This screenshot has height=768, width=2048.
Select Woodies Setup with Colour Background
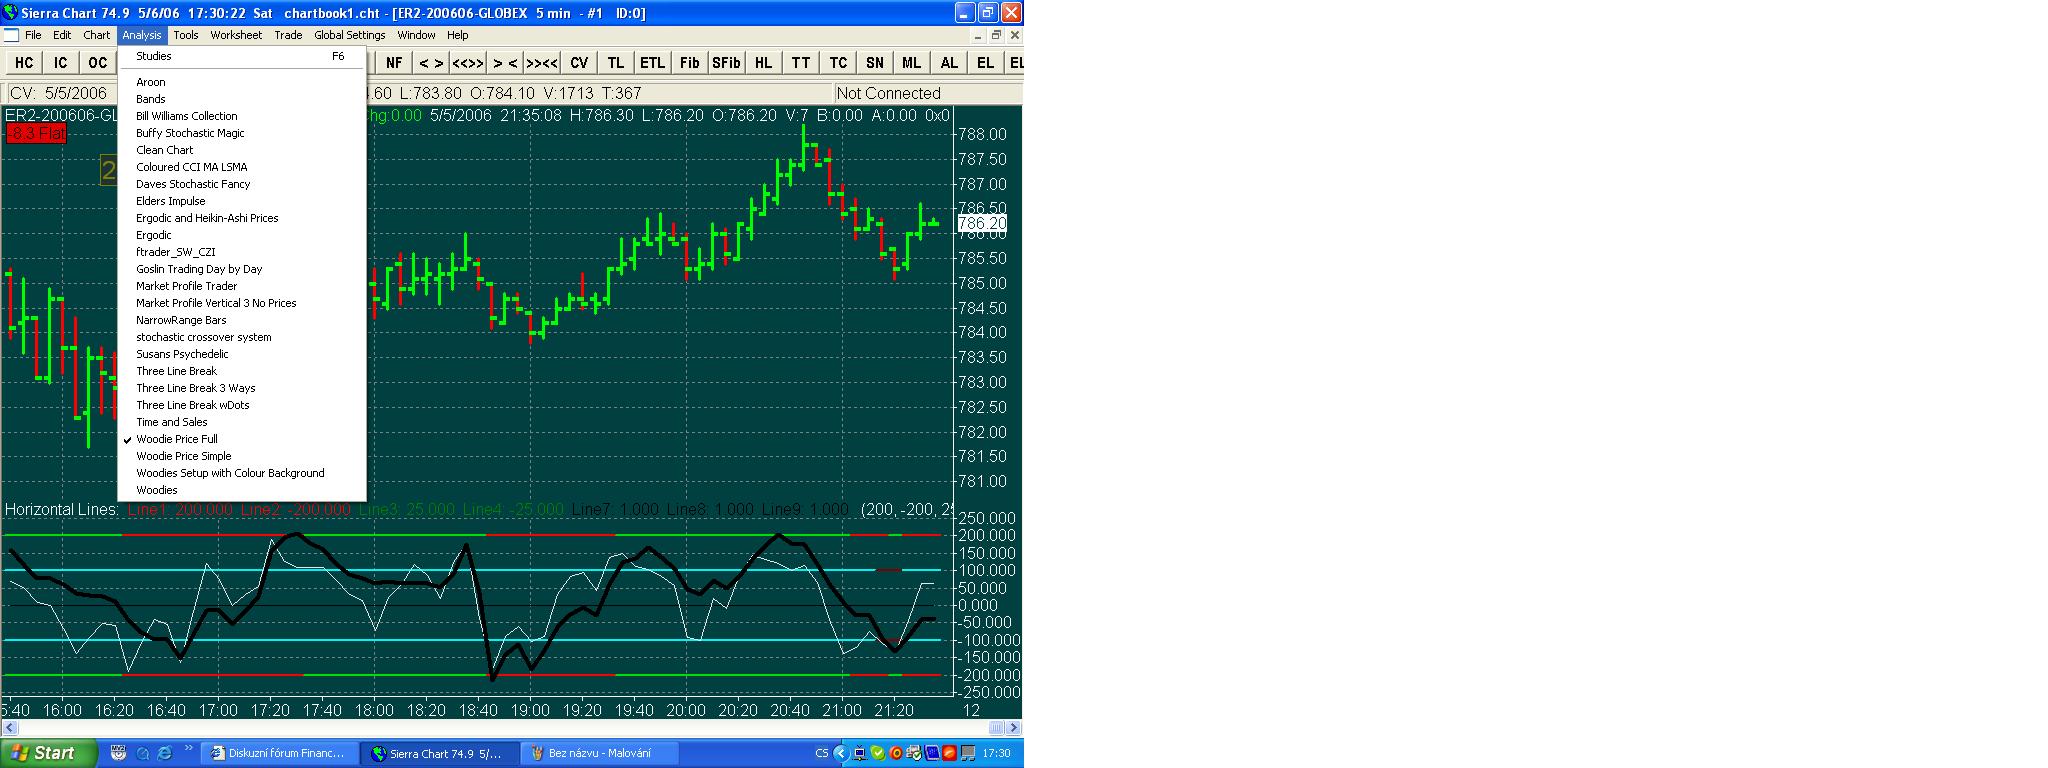[x=242, y=473]
